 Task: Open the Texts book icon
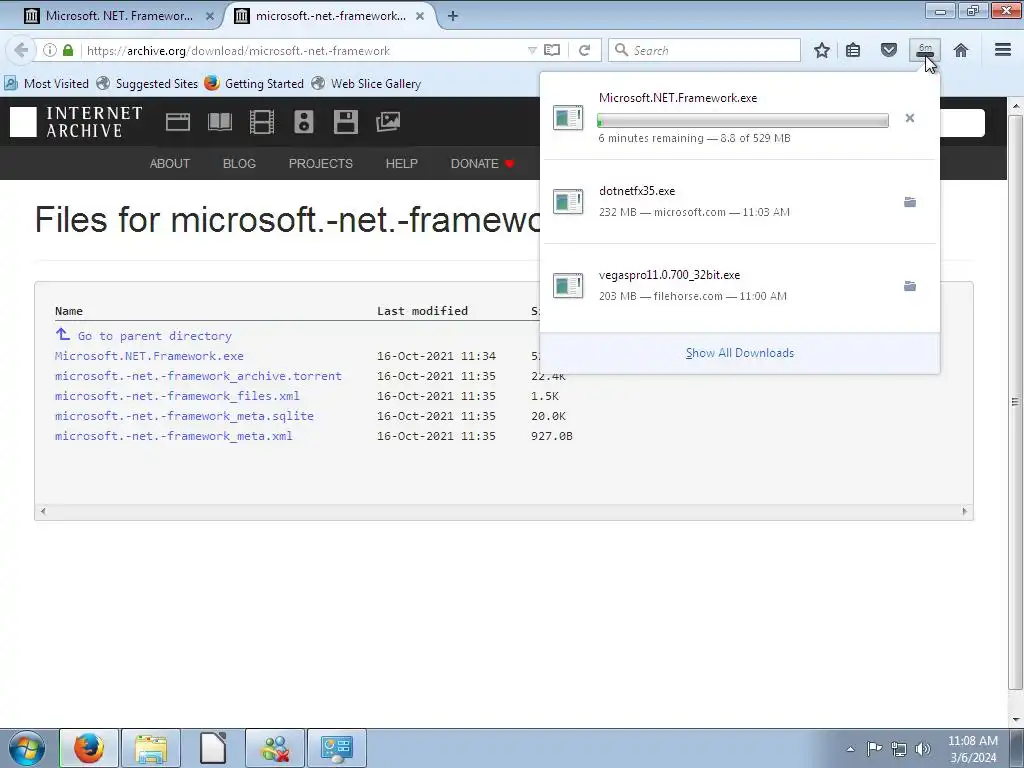[x=220, y=122]
